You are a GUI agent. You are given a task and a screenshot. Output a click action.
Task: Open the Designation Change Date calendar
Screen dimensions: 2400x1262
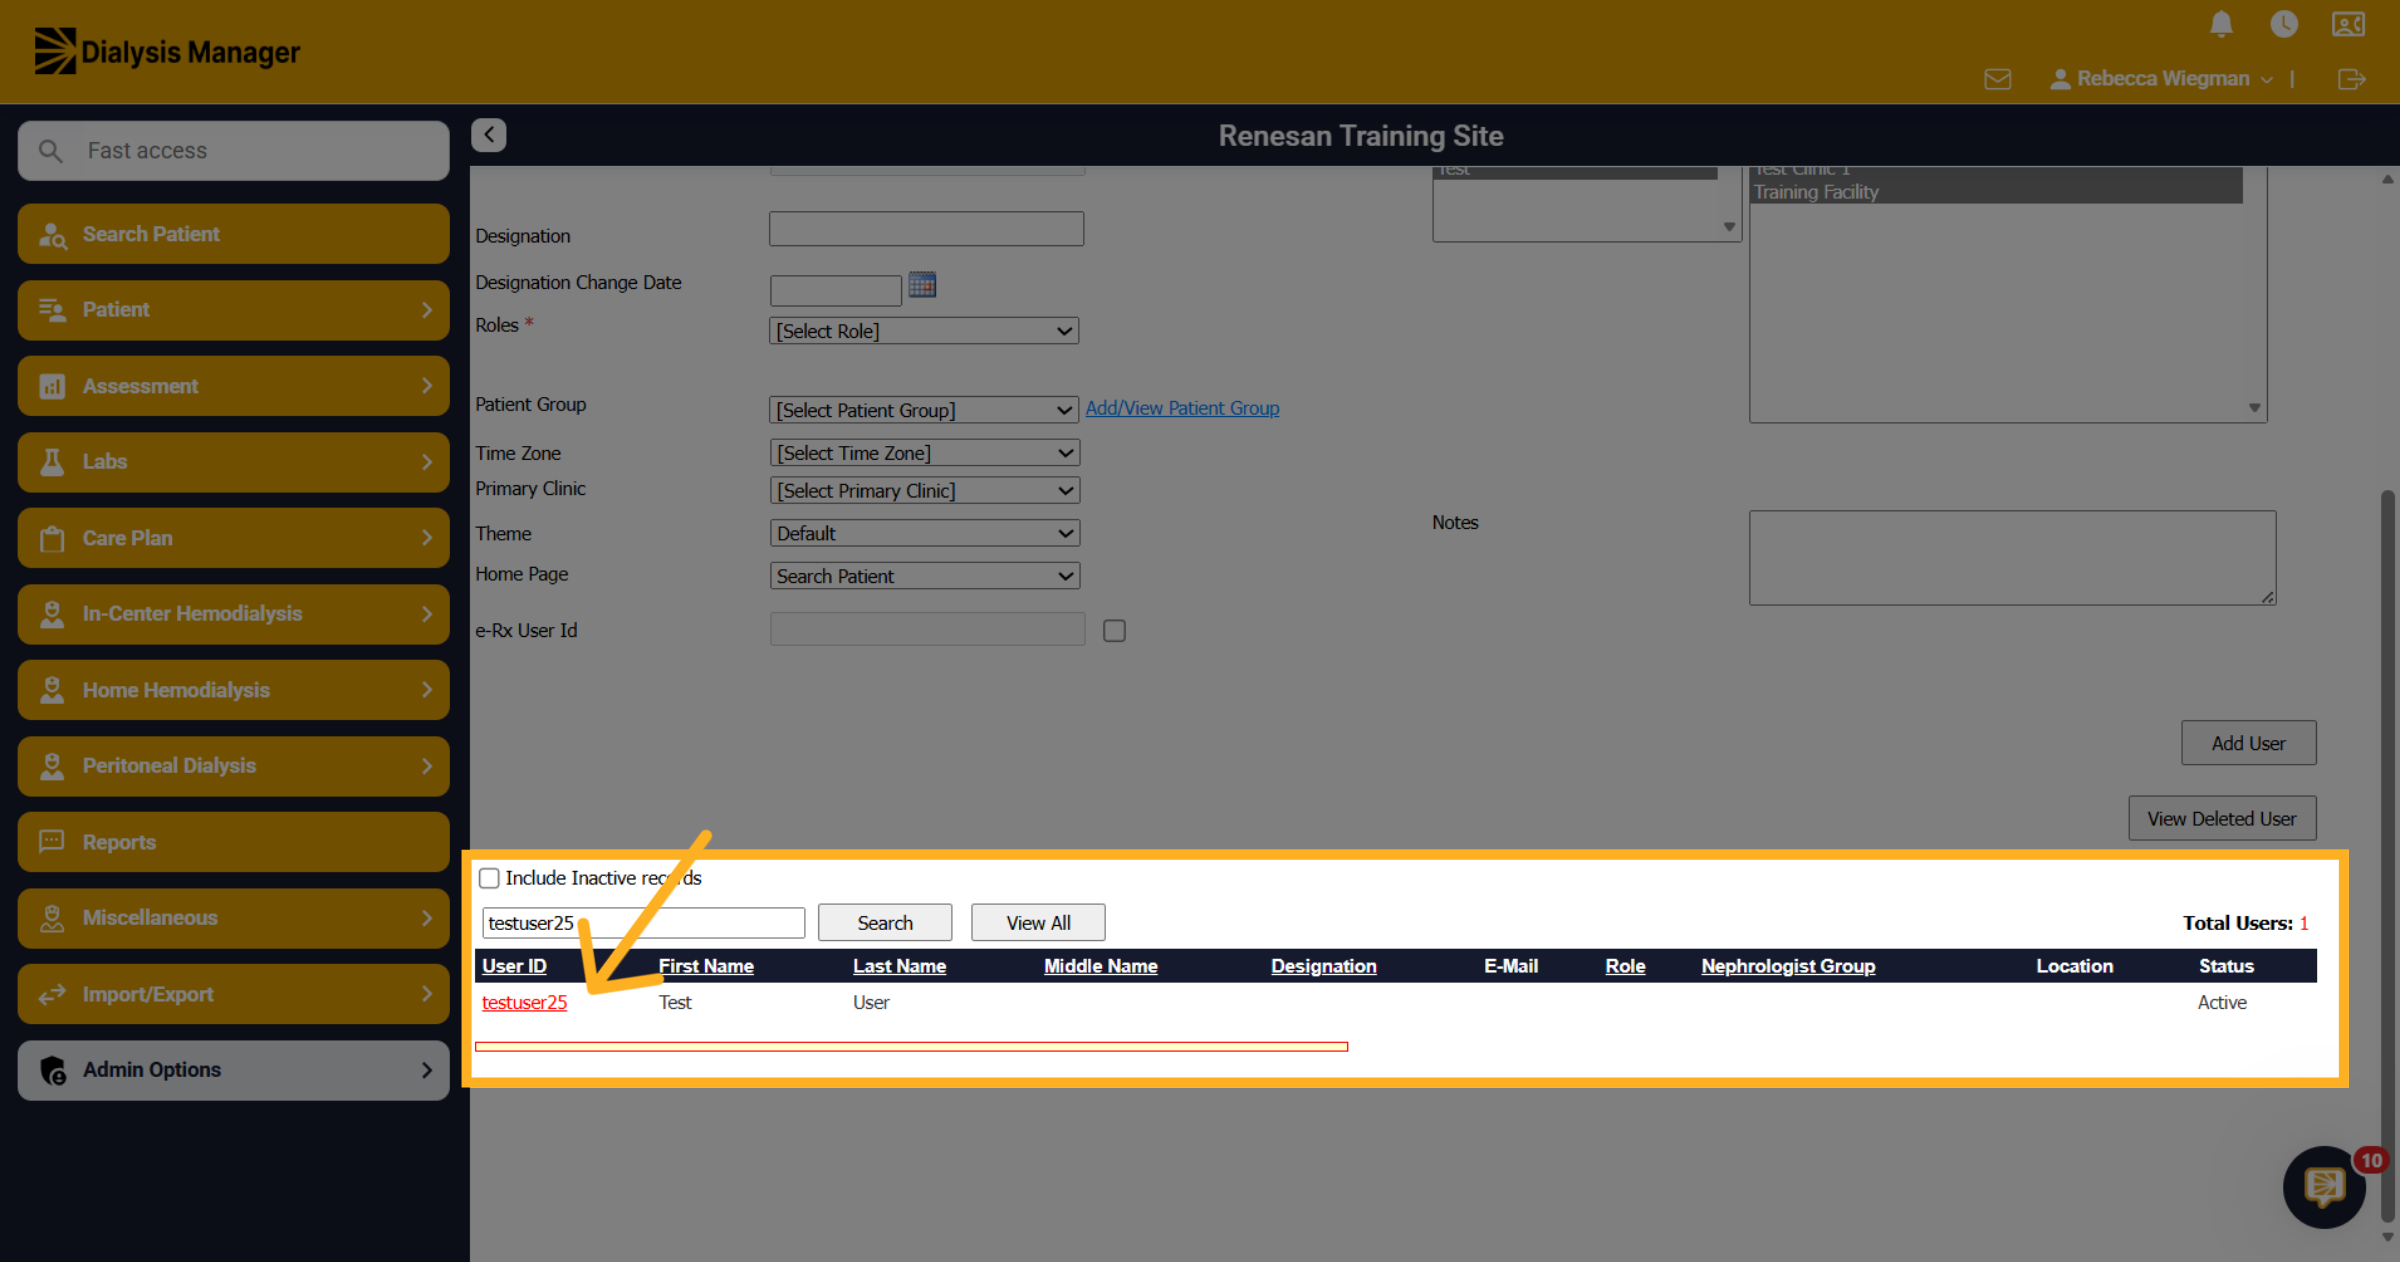tap(922, 285)
